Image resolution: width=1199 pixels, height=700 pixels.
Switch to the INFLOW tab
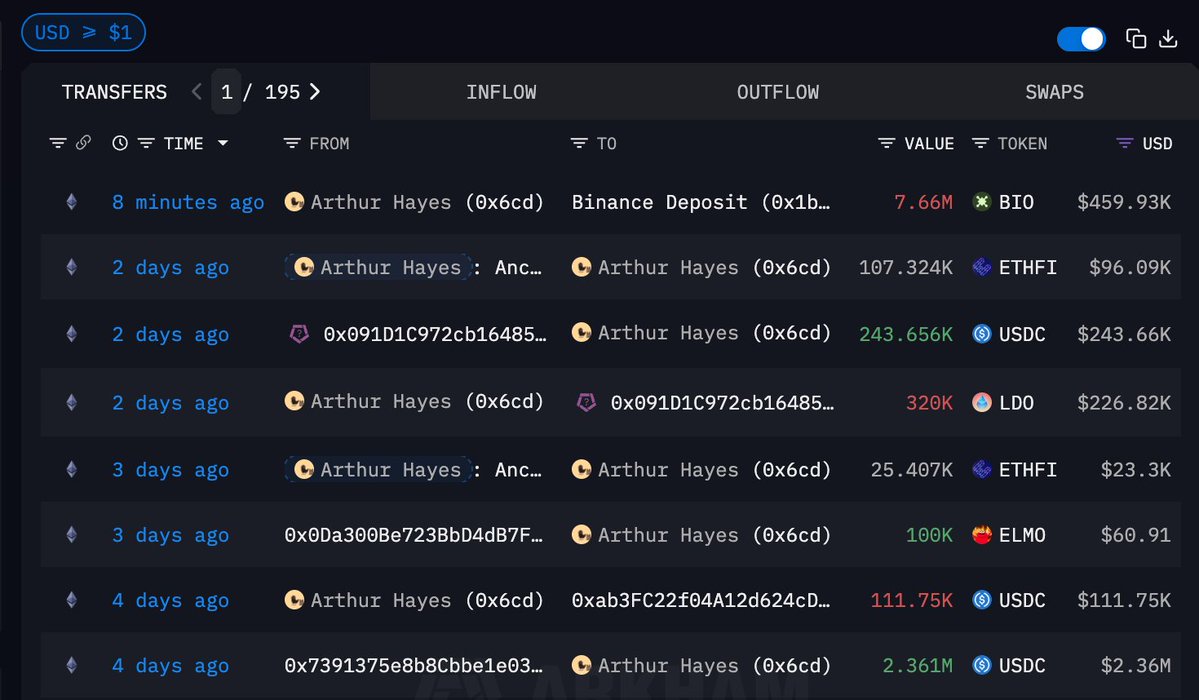point(501,92)
